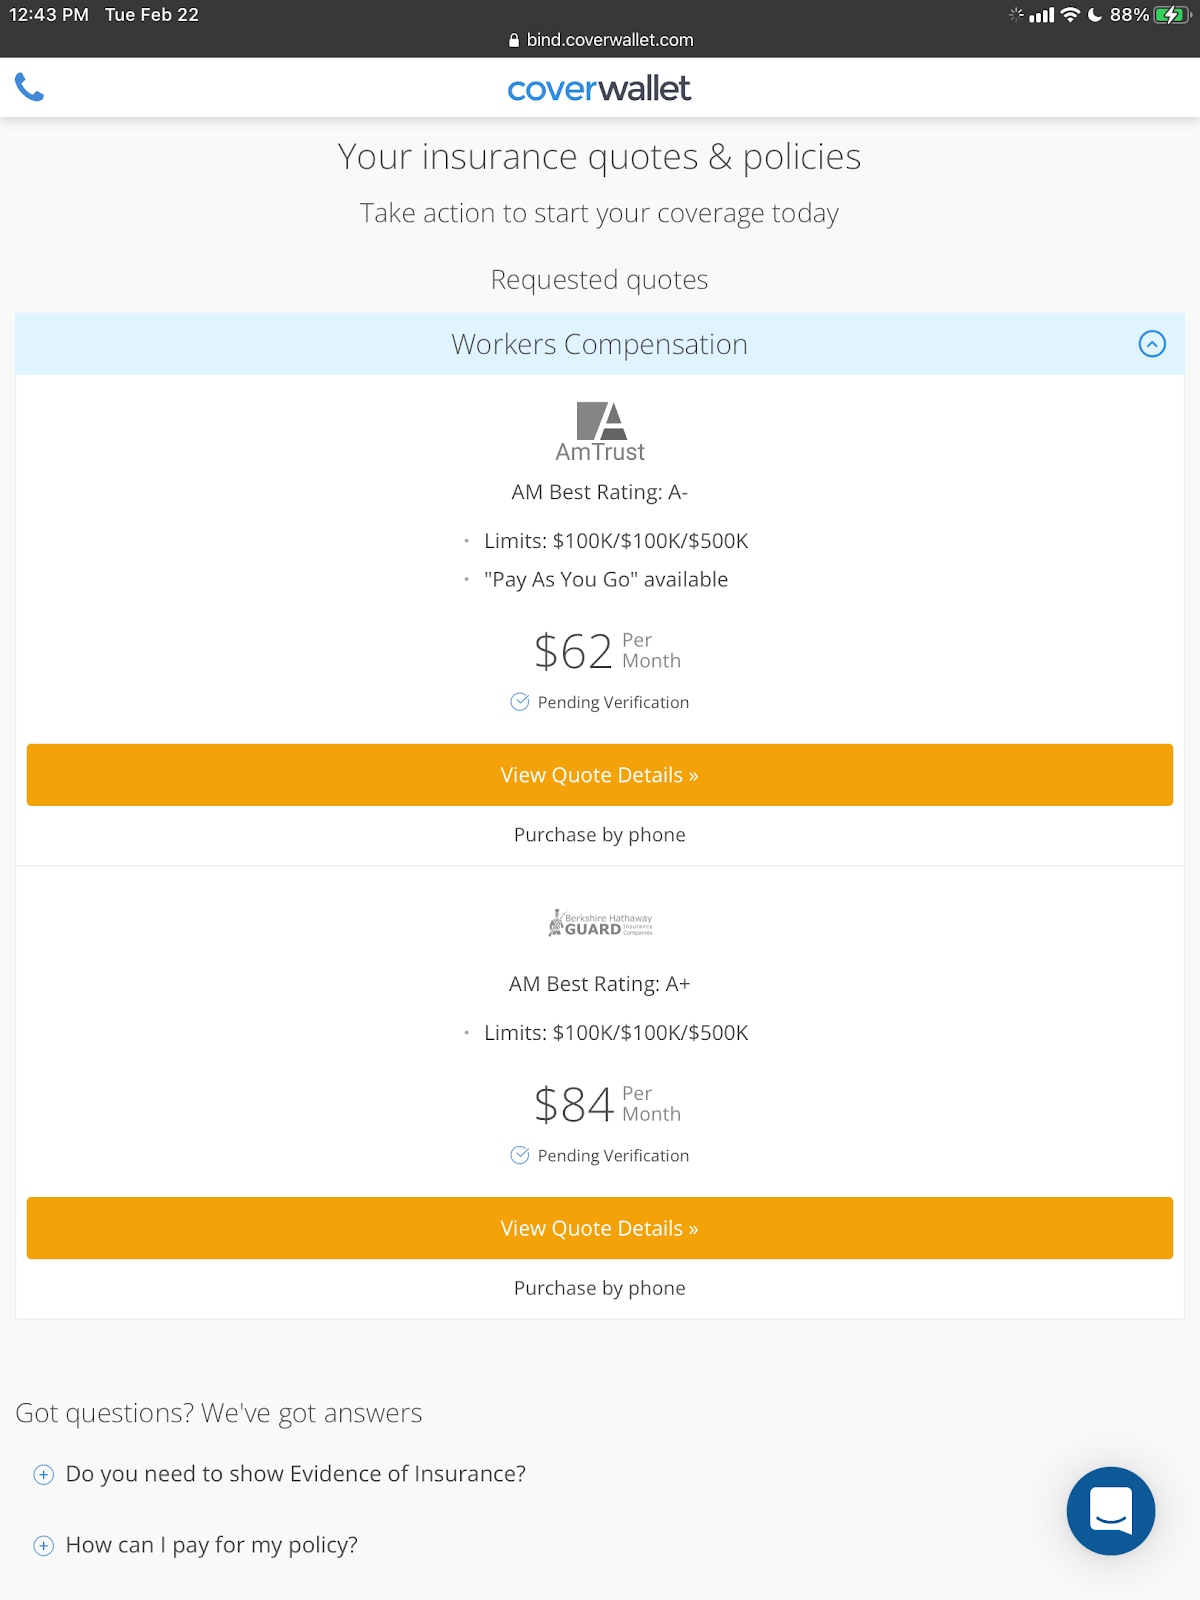
Task: Click the CoverWallet logo
Action: 599,89
